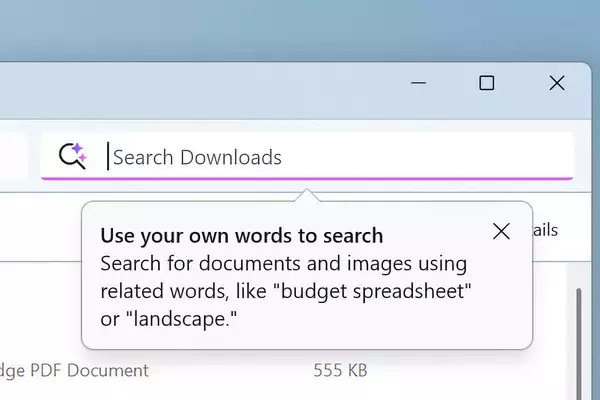Click the empty command bar left of Details
Image resolution: width=600 pixels, height=400 pixels.
(40, 231)
